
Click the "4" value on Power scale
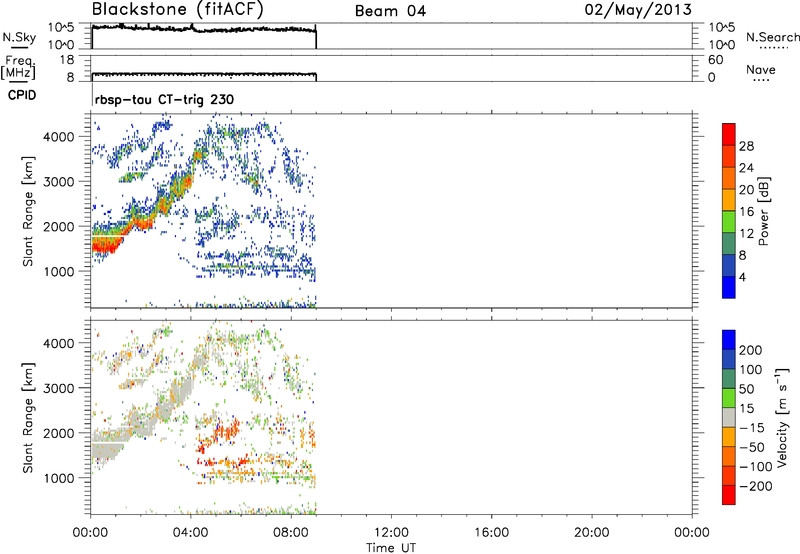(x=742, y=277)
